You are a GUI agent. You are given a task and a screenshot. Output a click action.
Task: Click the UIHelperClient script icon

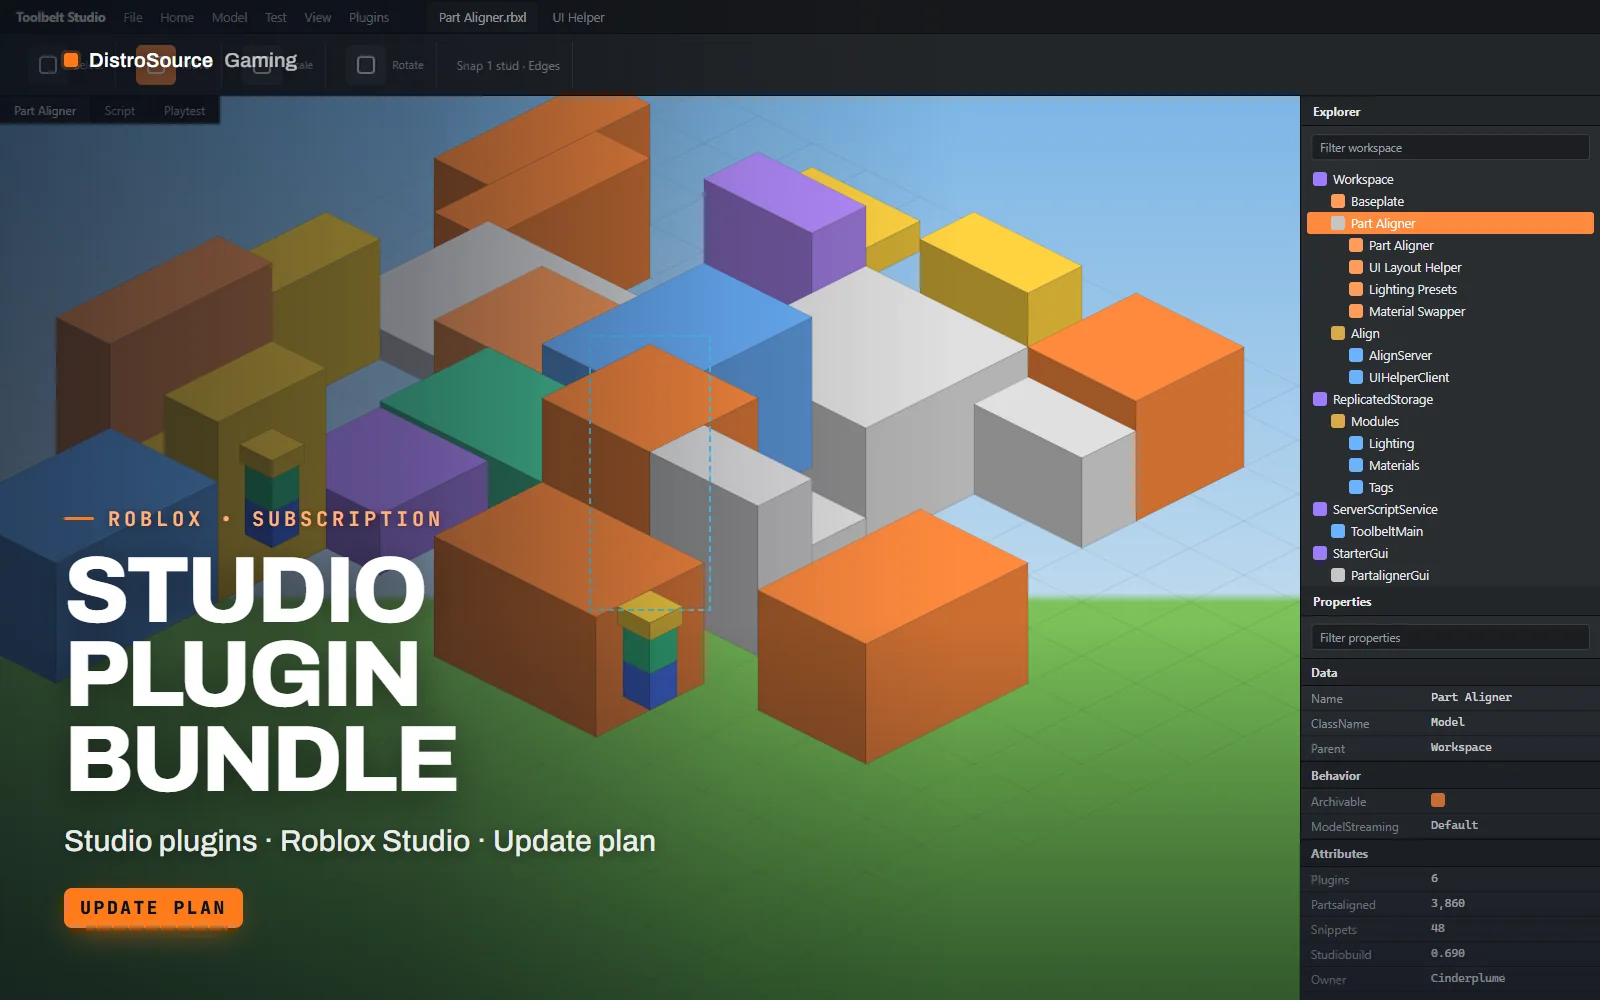click(1356, 377)
